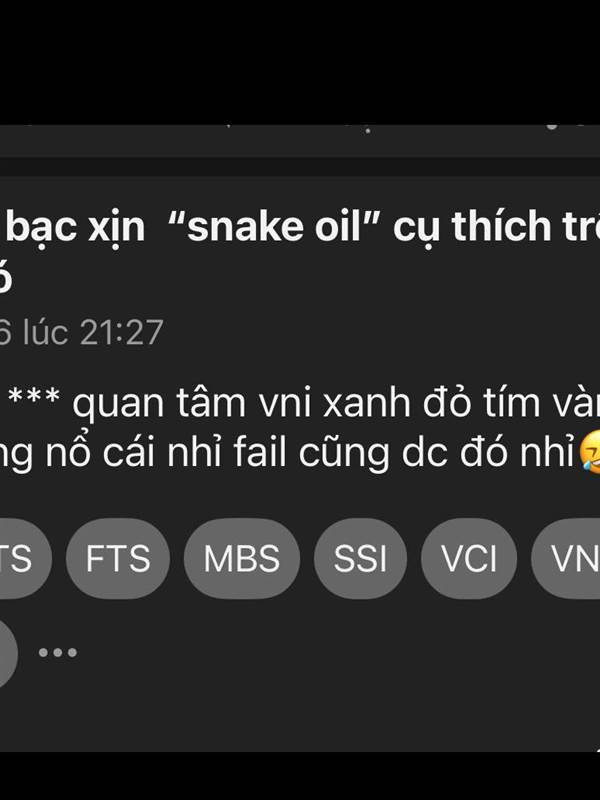600x800 pixels.
Task: Tap the partially visible gray circle button
Action: 8,653
